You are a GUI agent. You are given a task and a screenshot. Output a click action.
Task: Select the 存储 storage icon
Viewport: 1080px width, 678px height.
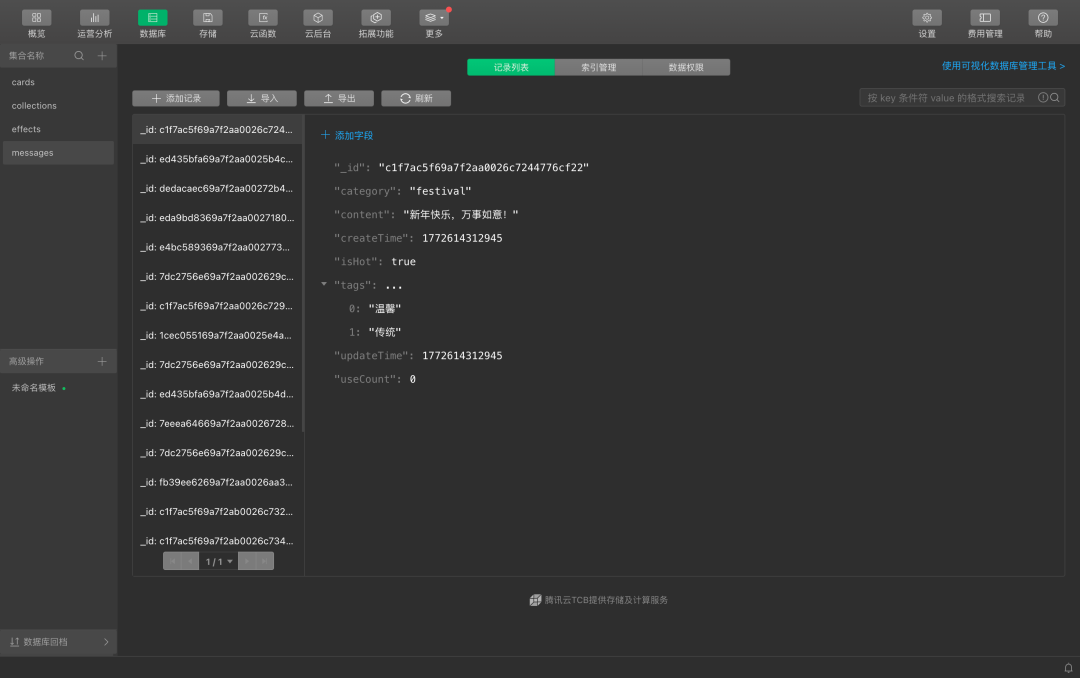(207, 18)
